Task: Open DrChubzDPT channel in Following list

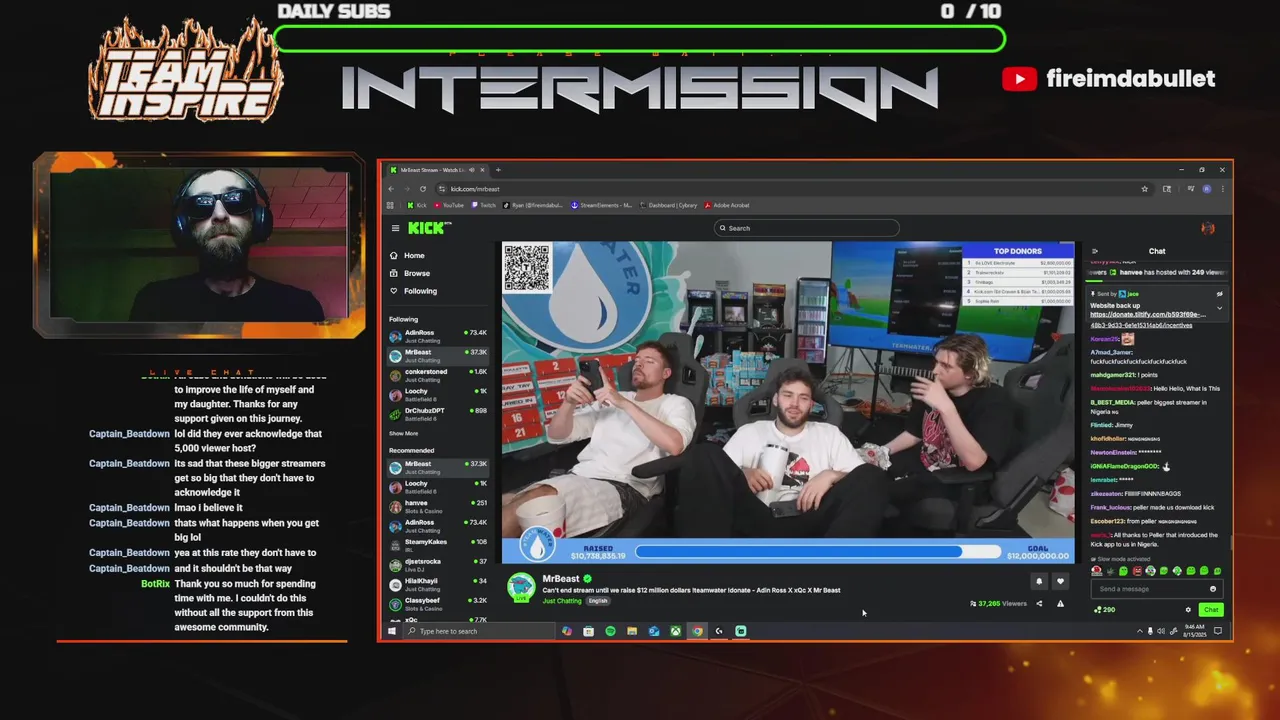Action: pyautogui.click(x=438, y=413)
